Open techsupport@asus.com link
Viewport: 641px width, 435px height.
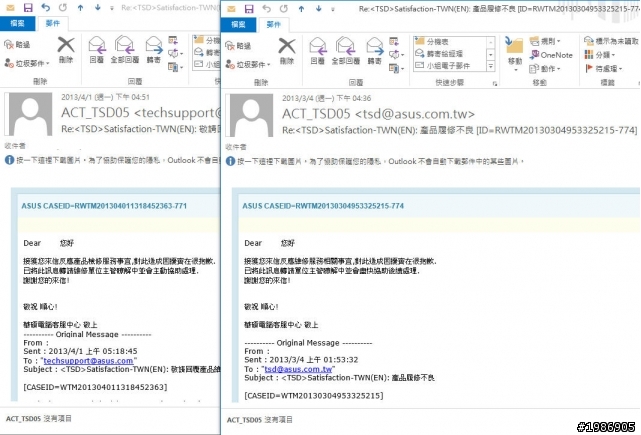(88, 361)
